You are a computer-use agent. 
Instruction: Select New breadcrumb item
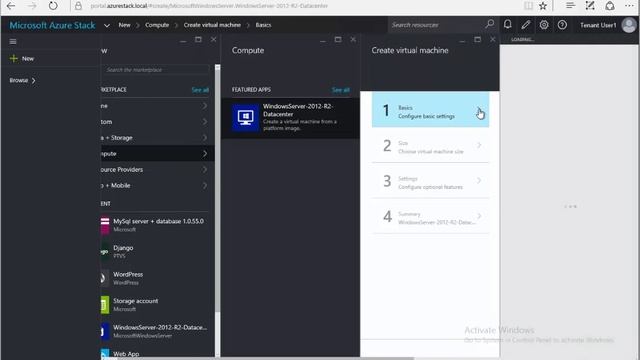(x=124, y=25)
